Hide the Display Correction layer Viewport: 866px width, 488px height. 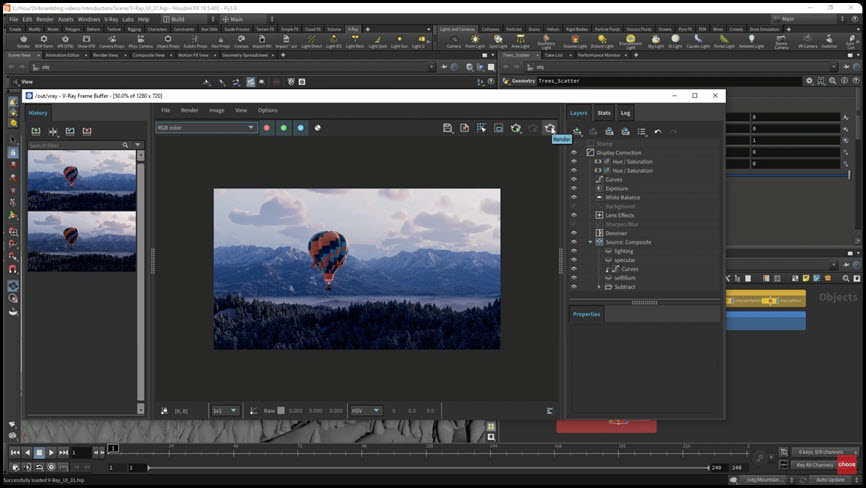pos(573,152)
